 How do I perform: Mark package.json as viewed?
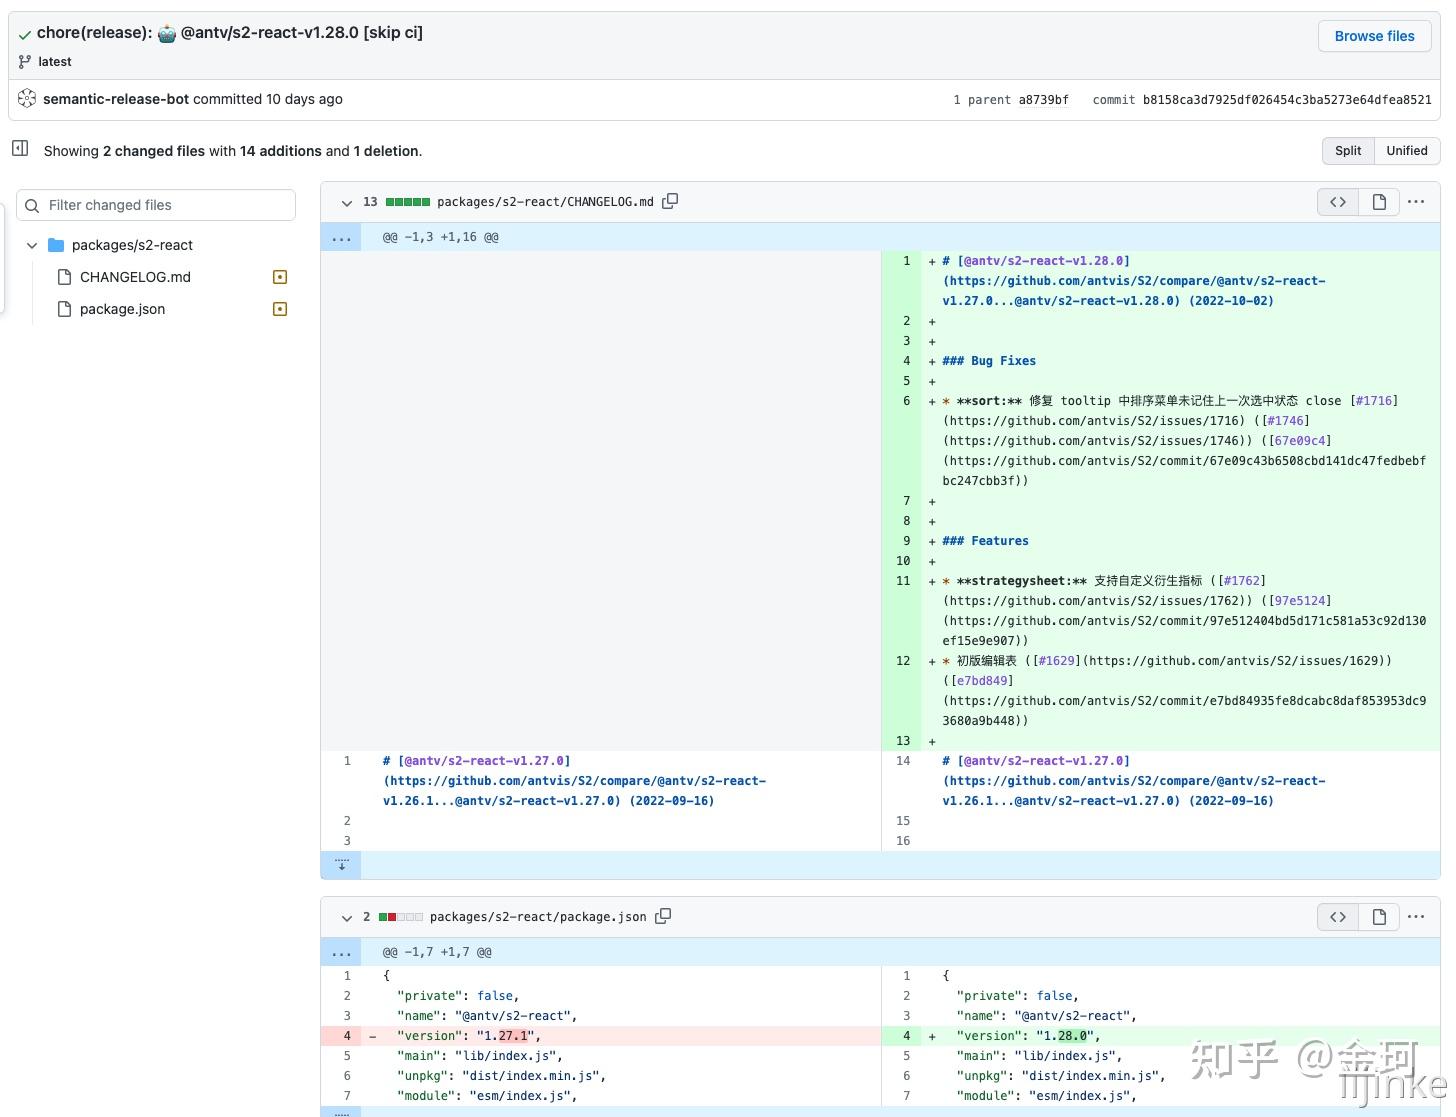[279, 309]
